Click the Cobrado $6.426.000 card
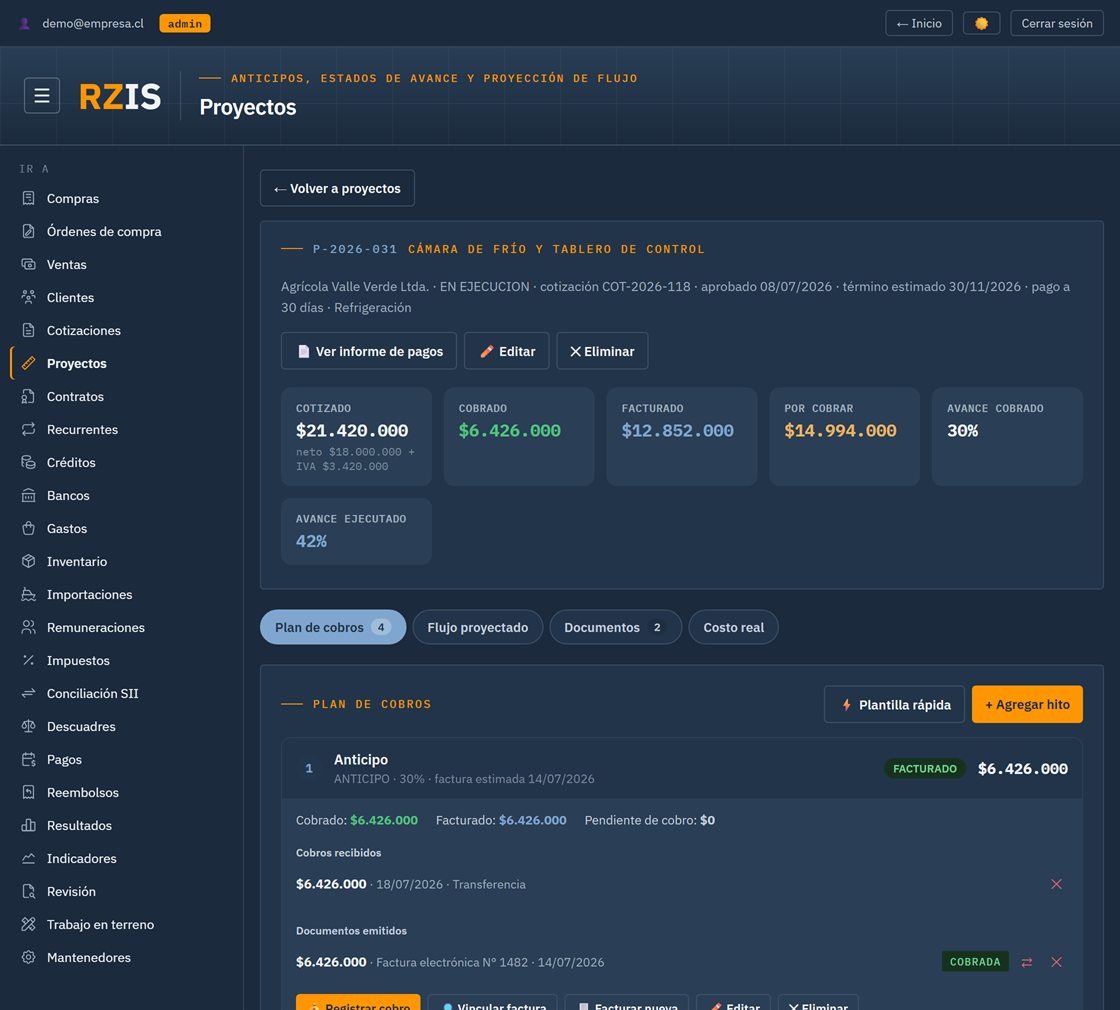This screenshot has width=1120, height=1010. pyautogui.click(x=519, y=436)
